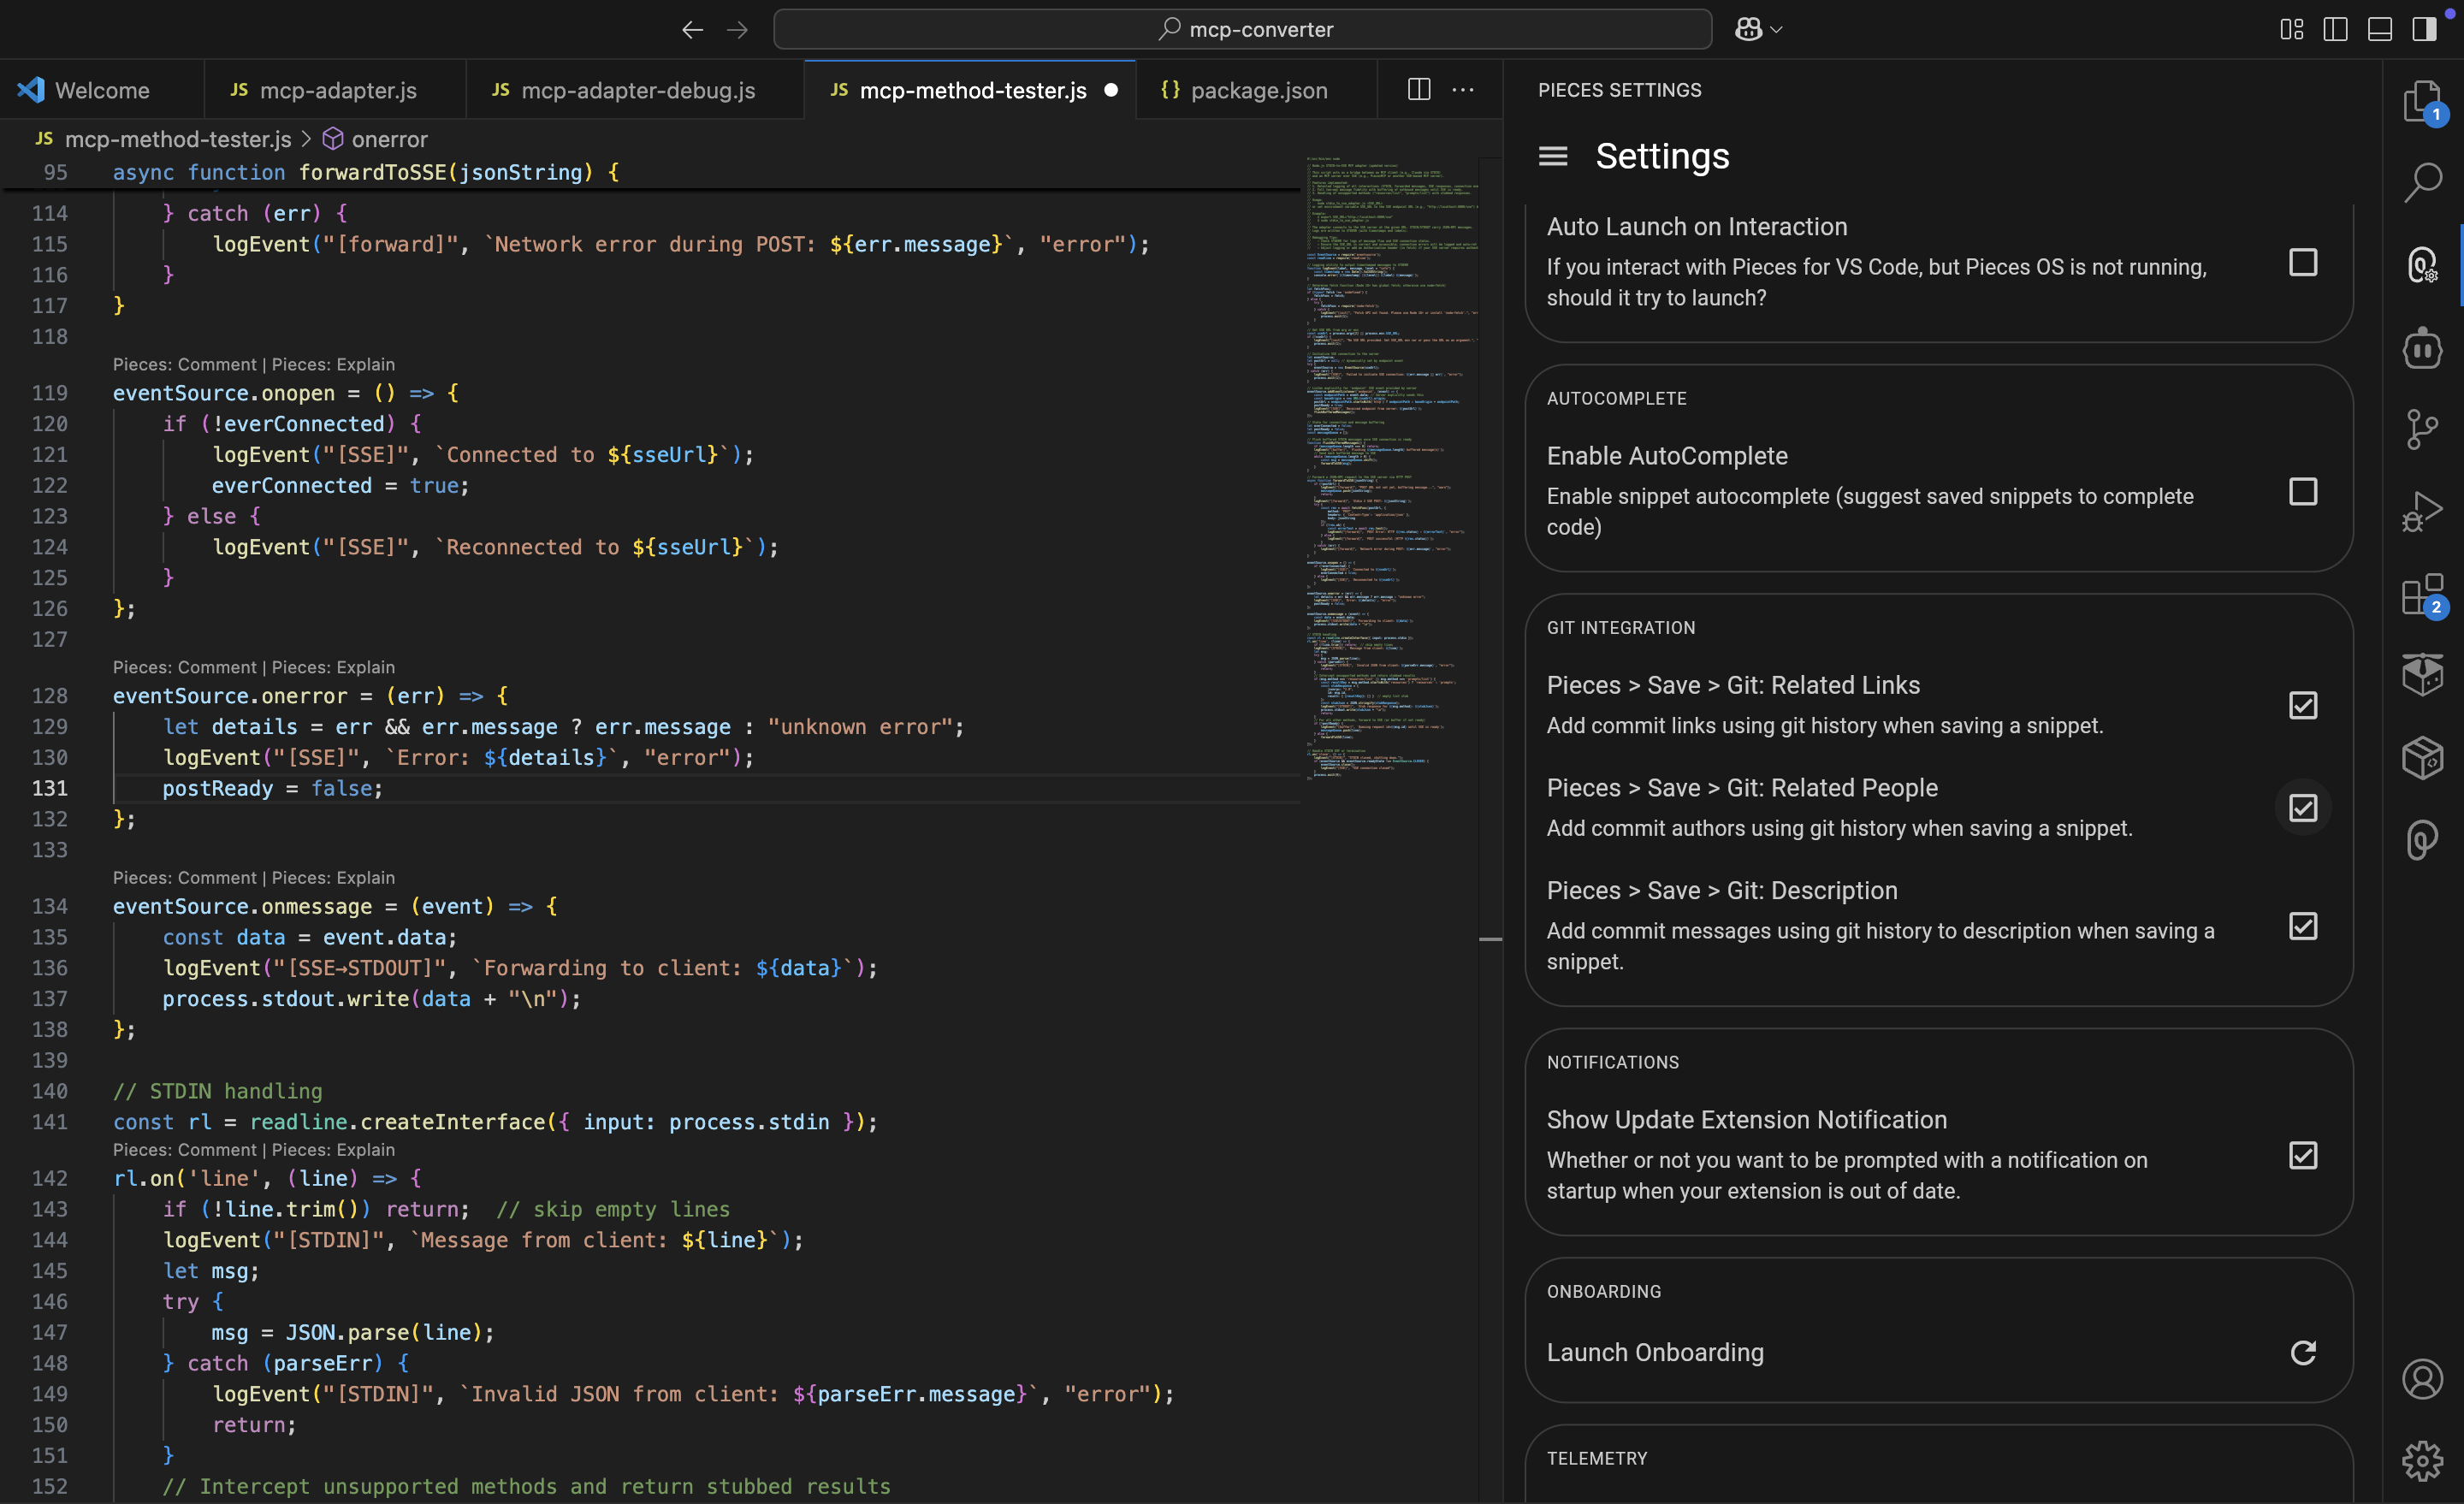
Task: Go back with the left arrow
Action: pos(692,30)
